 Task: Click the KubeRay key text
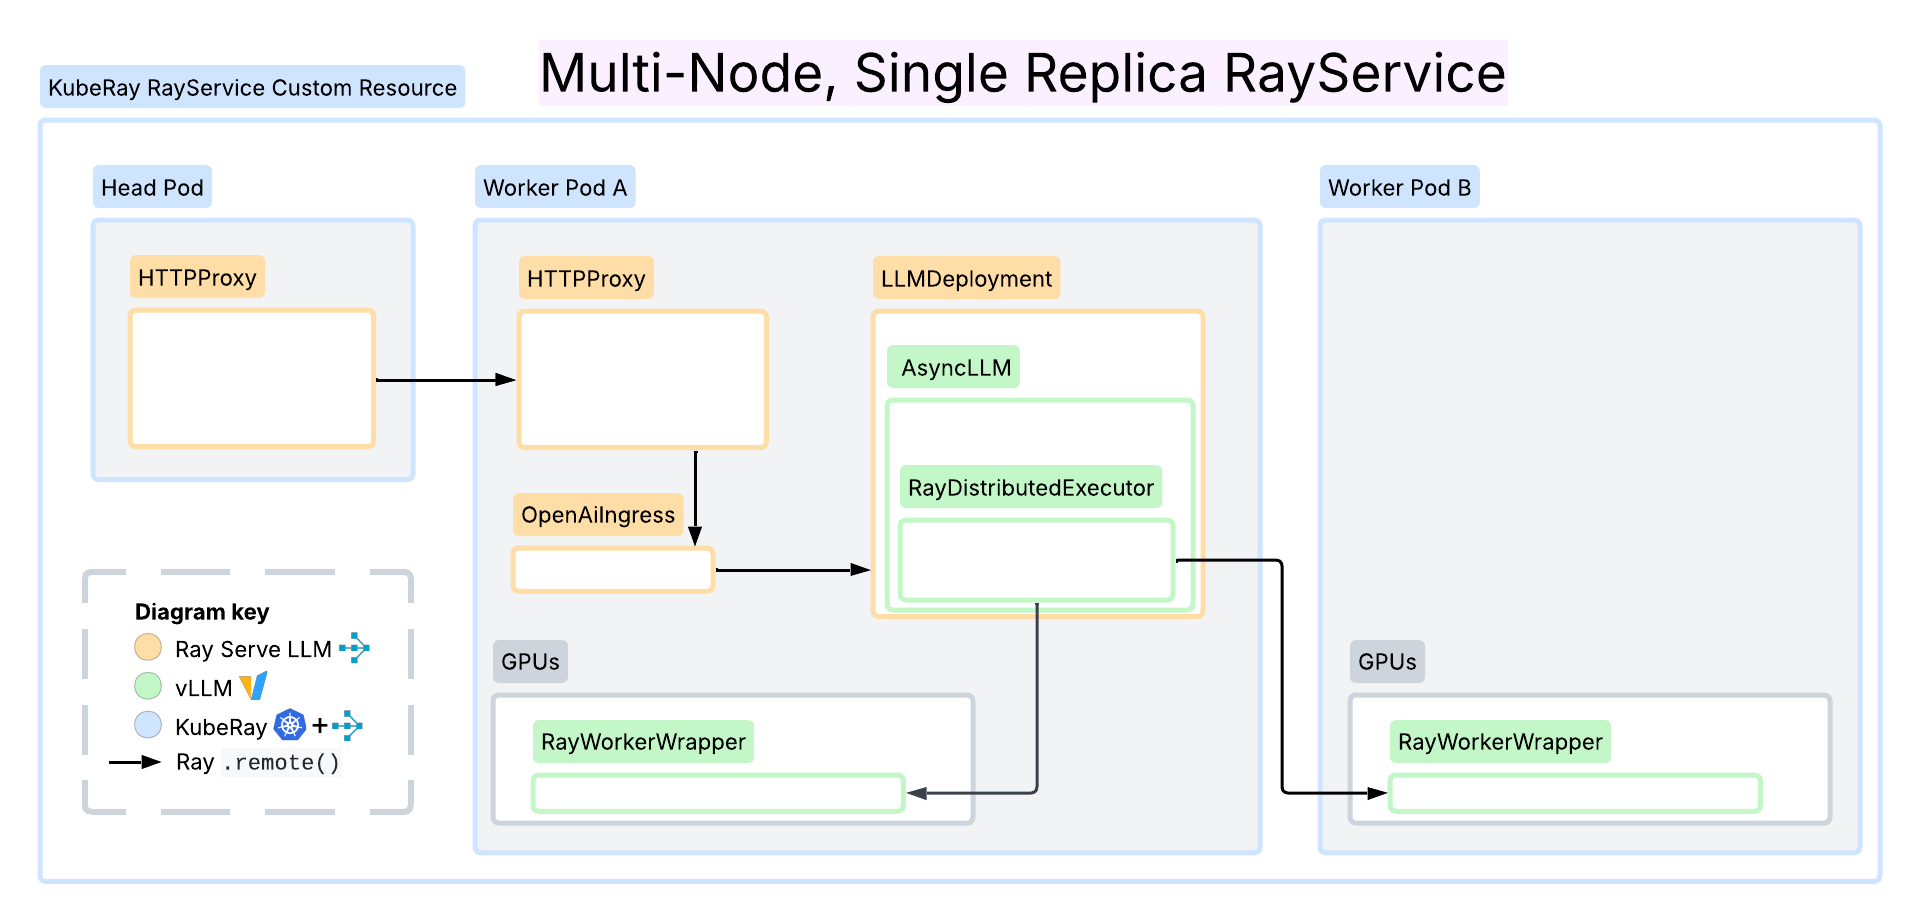click(221, 727)
